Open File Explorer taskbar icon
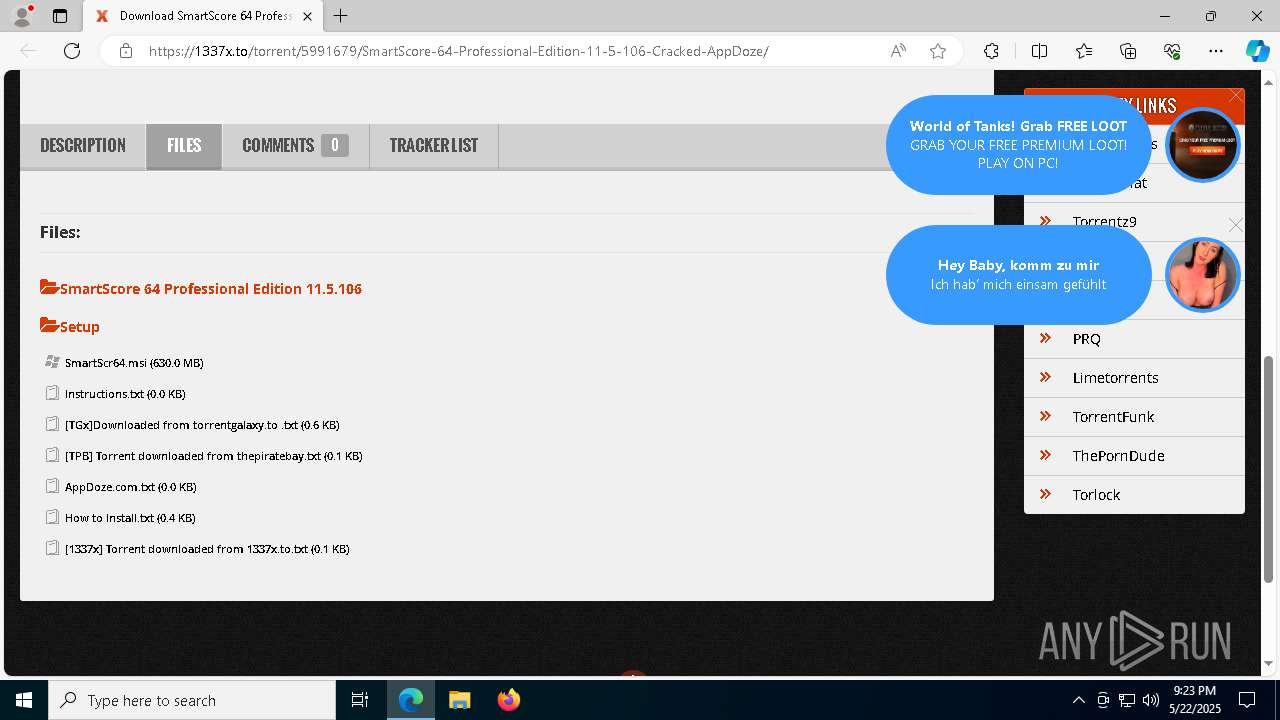 (459, 700)
